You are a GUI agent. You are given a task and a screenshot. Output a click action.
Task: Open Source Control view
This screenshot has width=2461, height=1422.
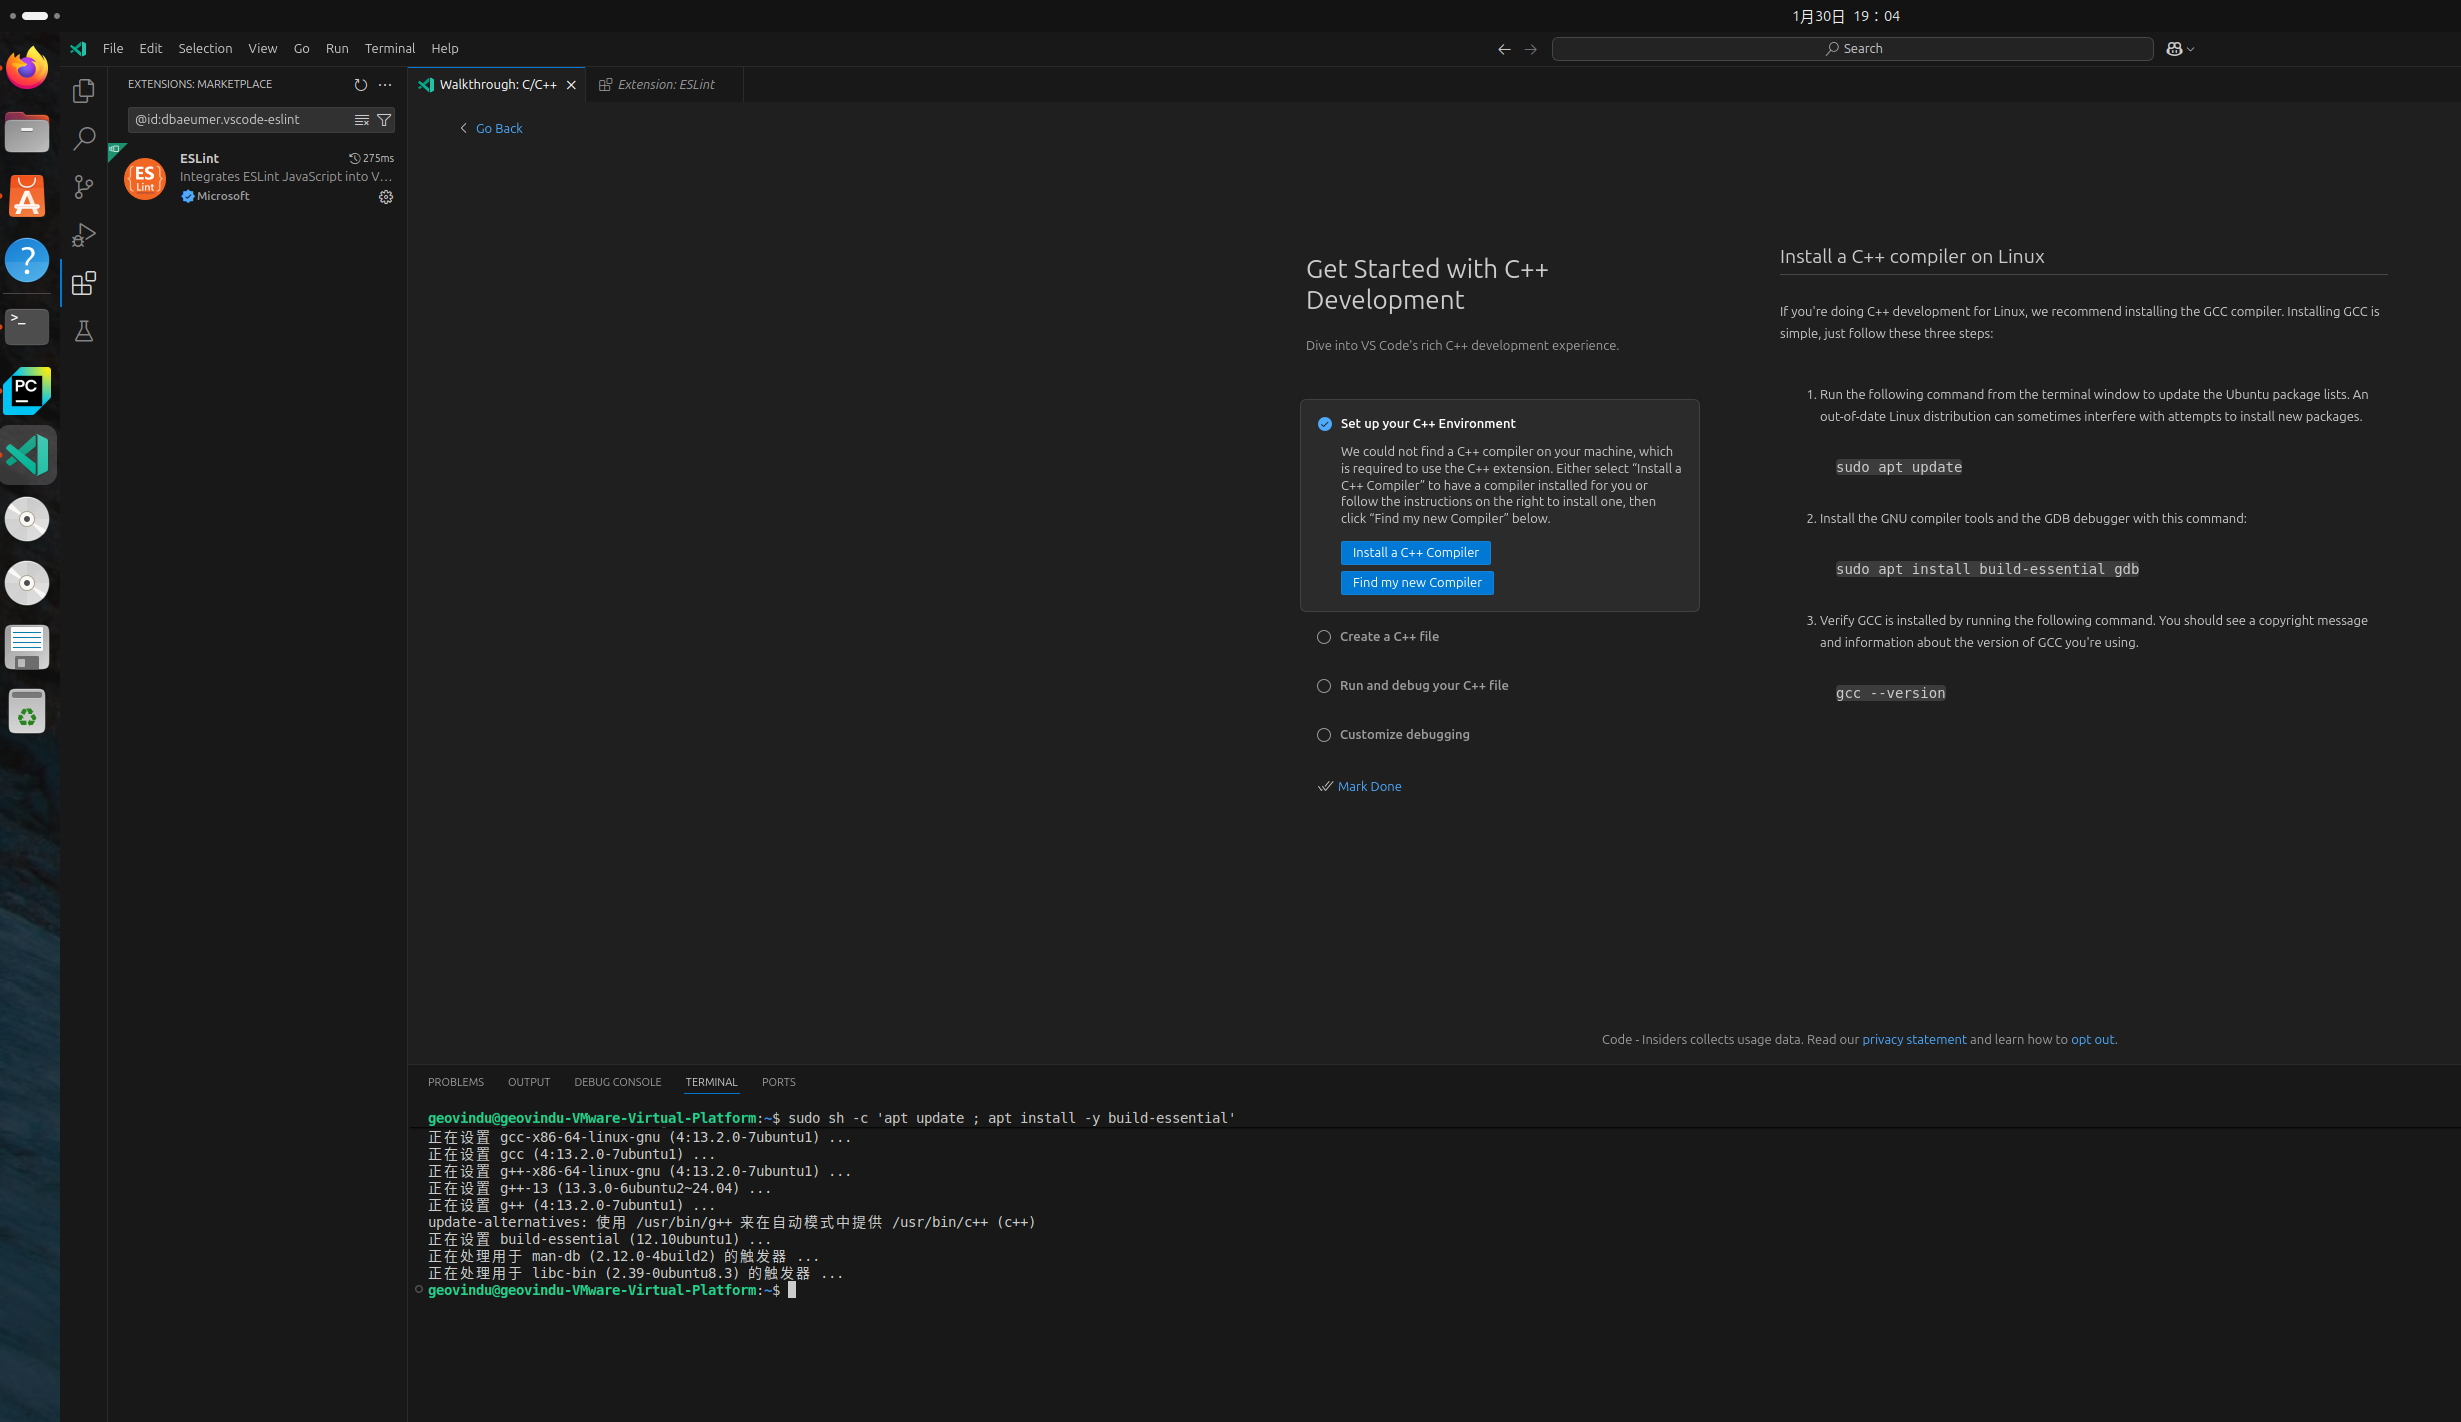tap(84, 187)
